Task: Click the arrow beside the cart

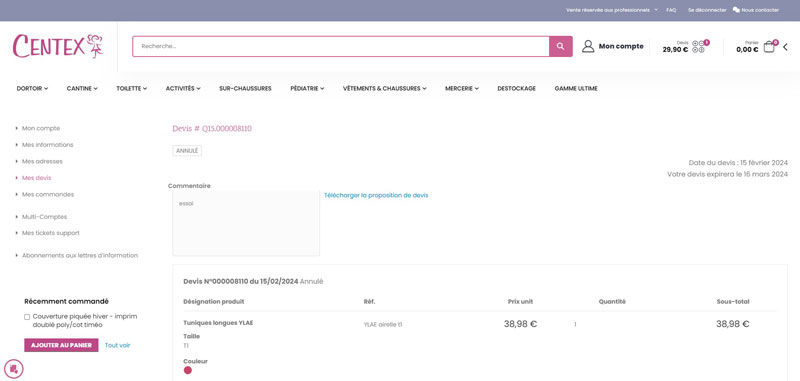Action: (x=785, y=47)
